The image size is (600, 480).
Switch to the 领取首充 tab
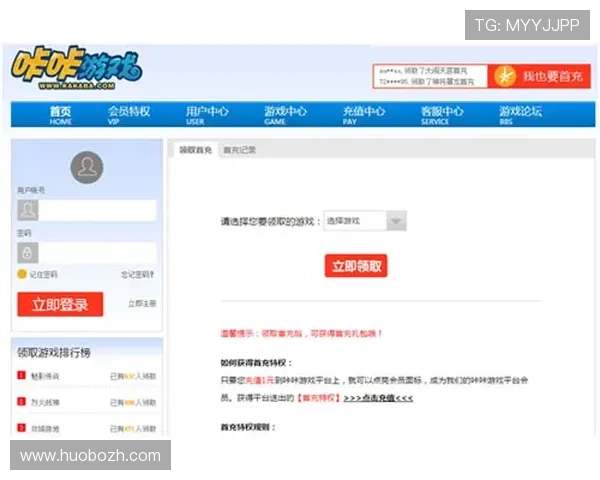(x=196, y=150)
